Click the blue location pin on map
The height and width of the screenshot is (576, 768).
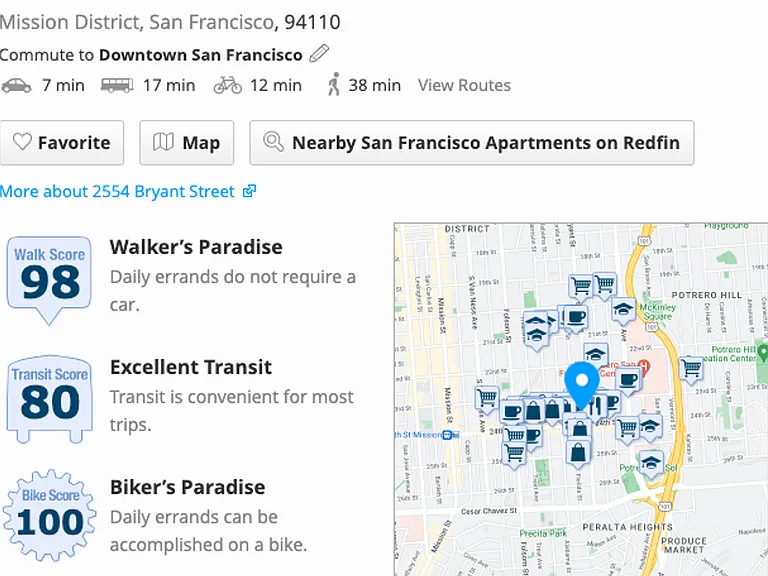[582, 385]
